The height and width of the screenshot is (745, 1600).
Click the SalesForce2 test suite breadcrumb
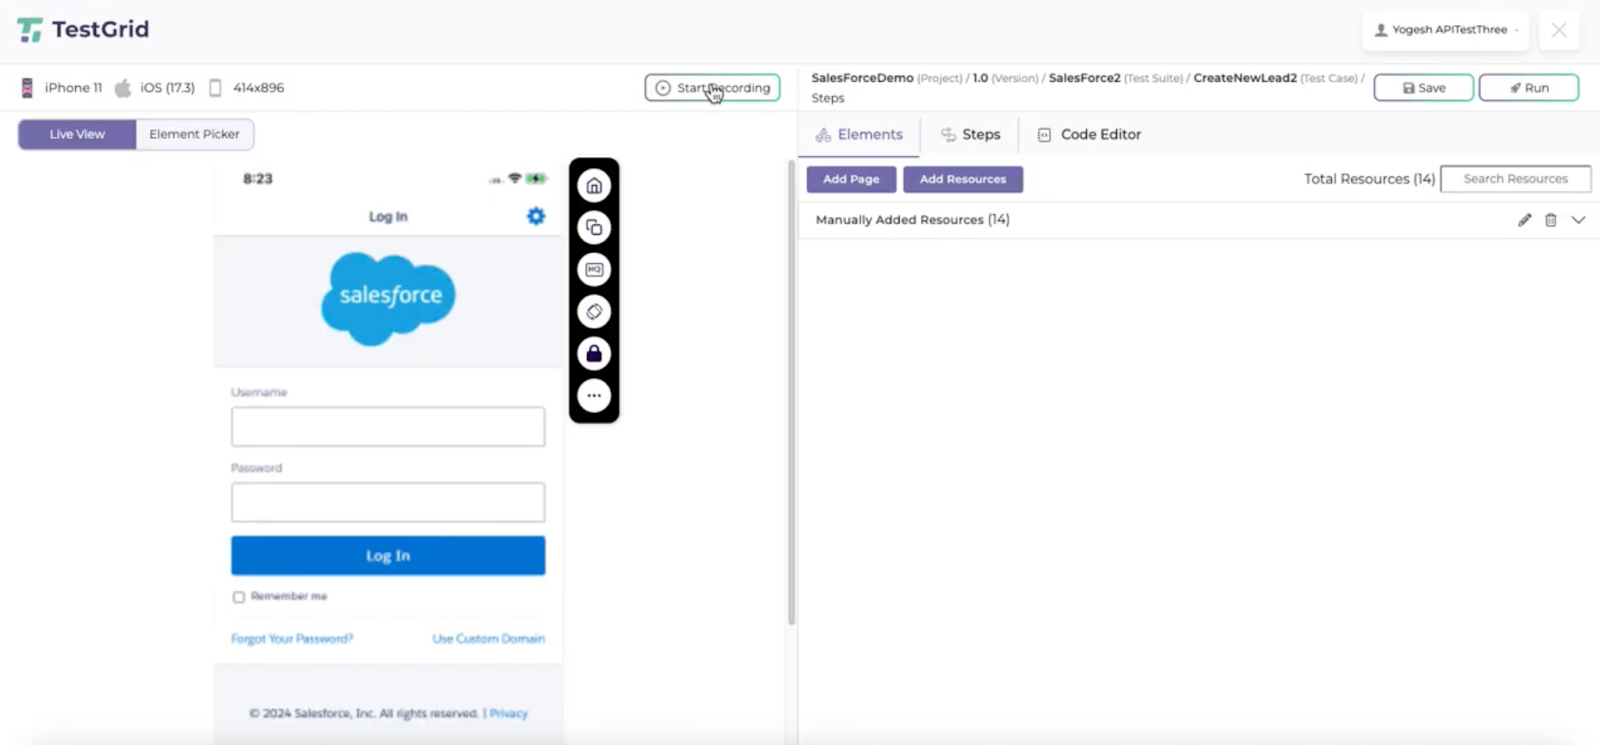tap(1084, 78)
